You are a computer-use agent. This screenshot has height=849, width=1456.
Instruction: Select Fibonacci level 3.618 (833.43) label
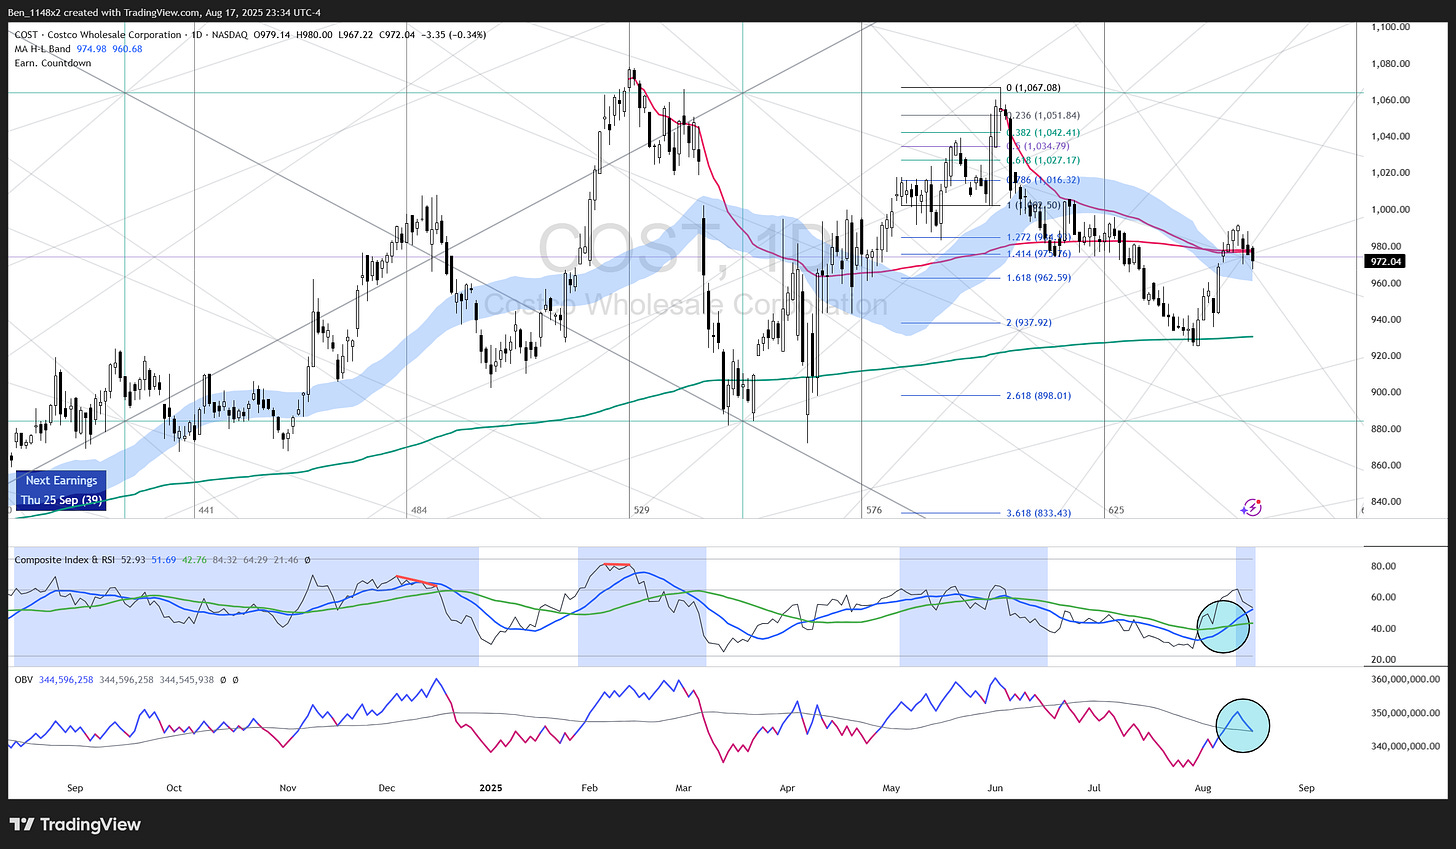coord(1038,513)
